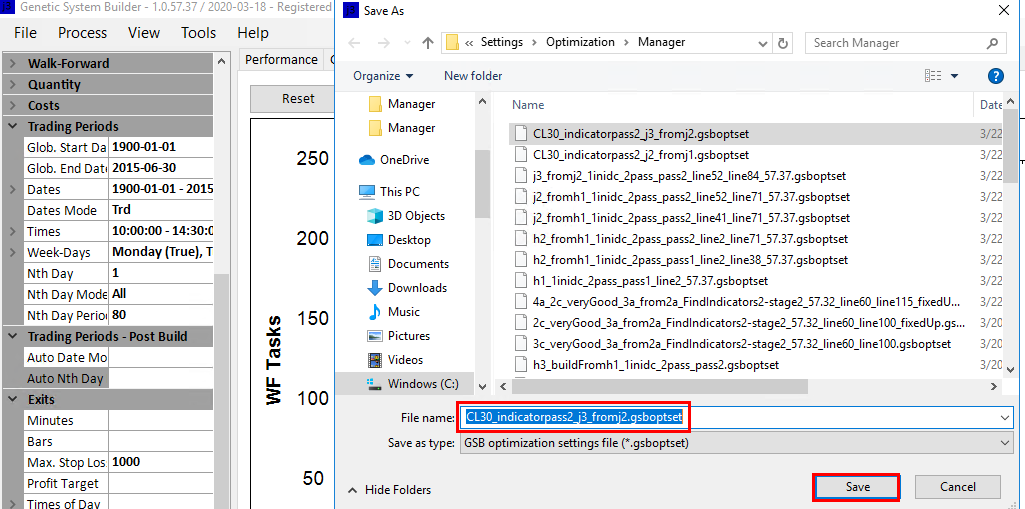
Task: Click the Up one level arrow icon
Action: coord(428,43)
